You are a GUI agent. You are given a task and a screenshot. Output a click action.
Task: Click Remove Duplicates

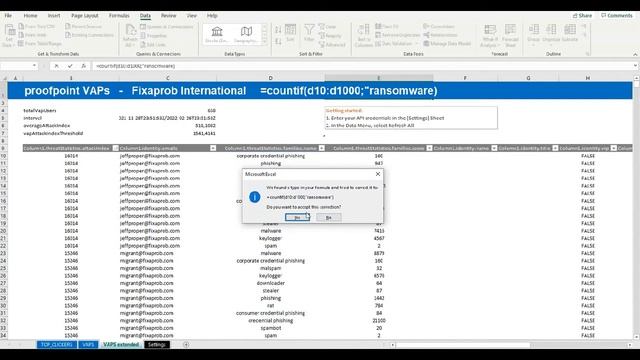tap(398, 35)
